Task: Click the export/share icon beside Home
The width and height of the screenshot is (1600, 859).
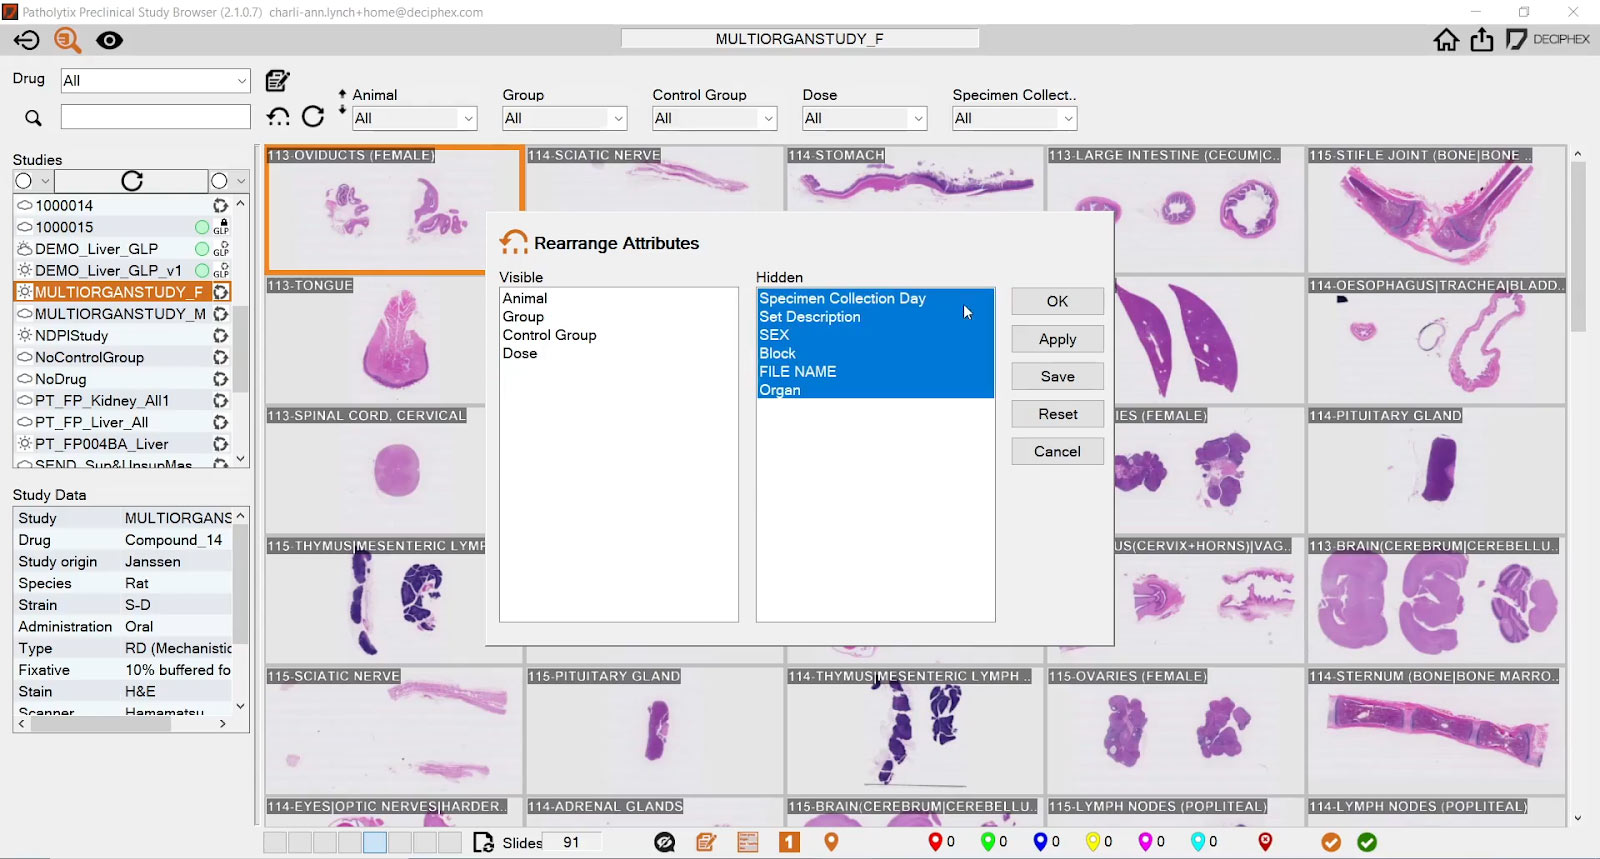Action: (1482, 40)
